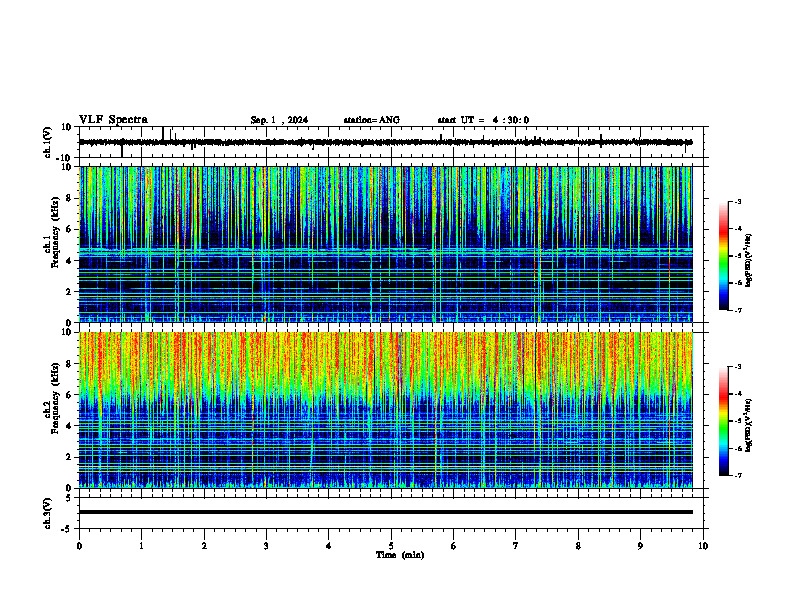Click the "-7" label on ch.2 color scale
The width and height of the screenshot is (792, 612).
pos(738,475)
